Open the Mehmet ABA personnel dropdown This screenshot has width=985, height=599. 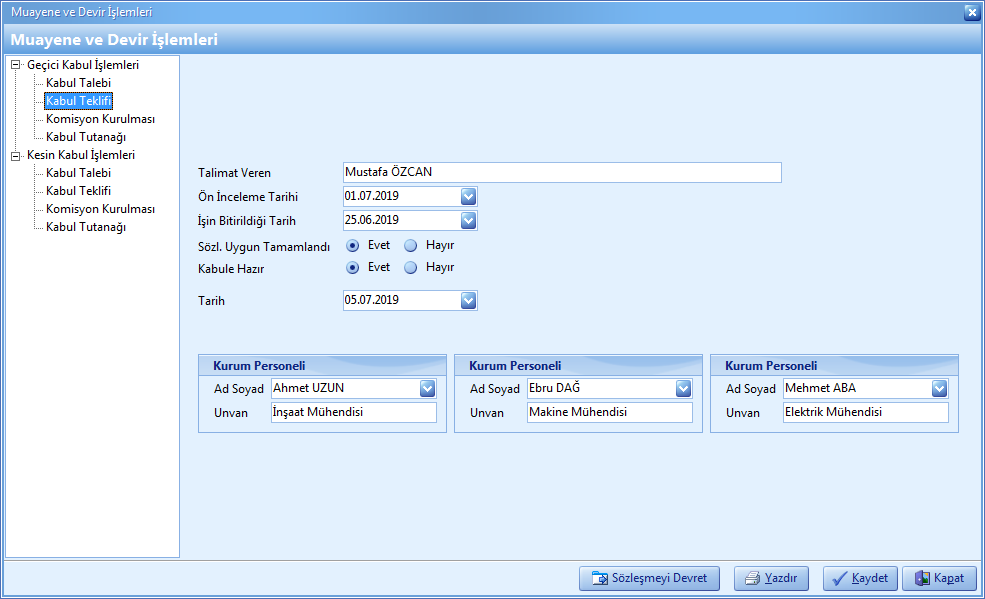(x=939, y=388)
